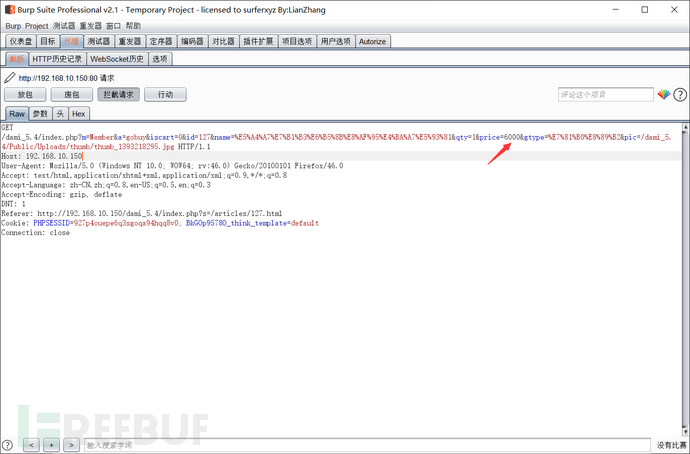Click the 行动 action button
Screen dimensions: 690x454
click(165, 95)
